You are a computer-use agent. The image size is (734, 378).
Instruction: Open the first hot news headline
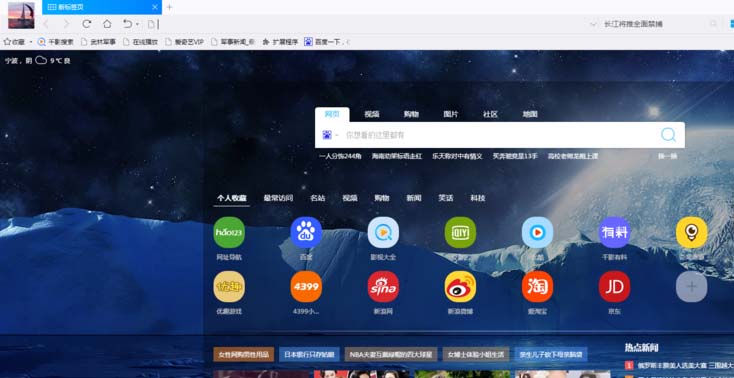pyautogui.click(x=680, y=365)
